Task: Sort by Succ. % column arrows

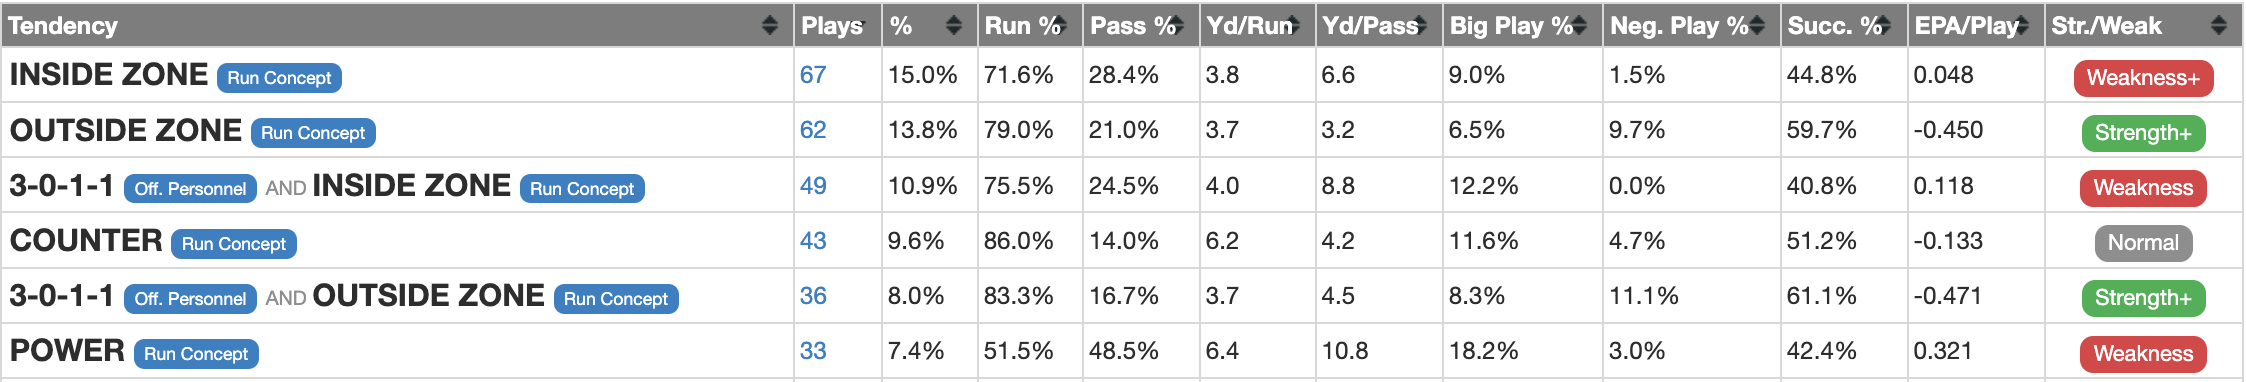Action: [1884, 25]
